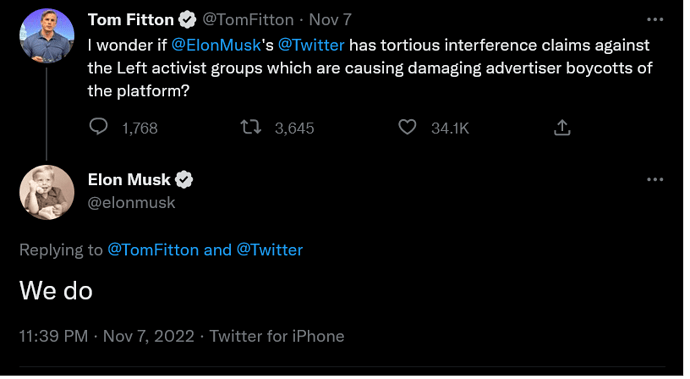Click @TomFitton in Replying to line

tap(153, 250)
